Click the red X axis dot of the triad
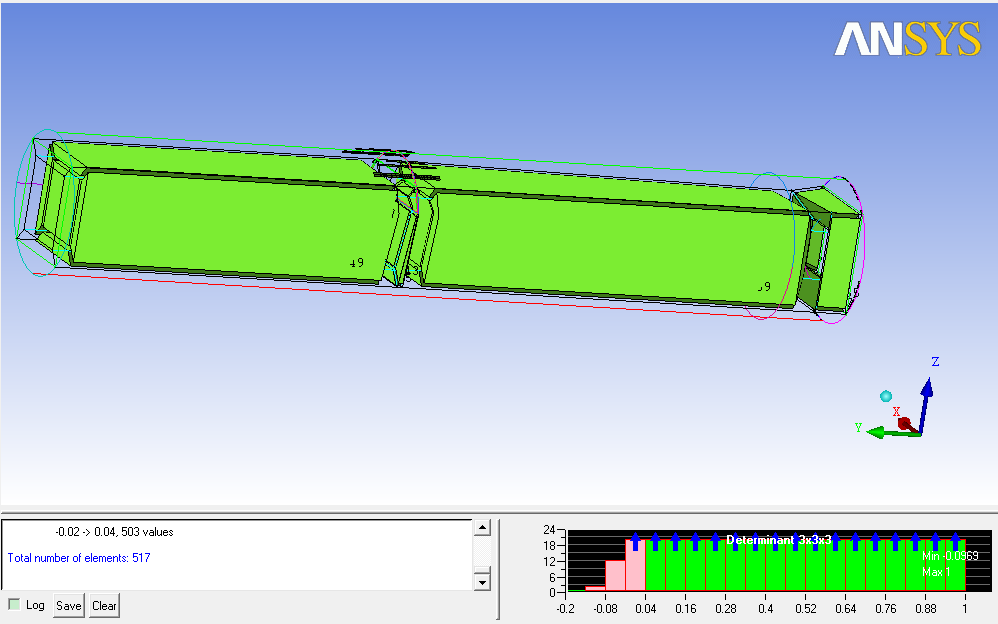 coord(904,424)
